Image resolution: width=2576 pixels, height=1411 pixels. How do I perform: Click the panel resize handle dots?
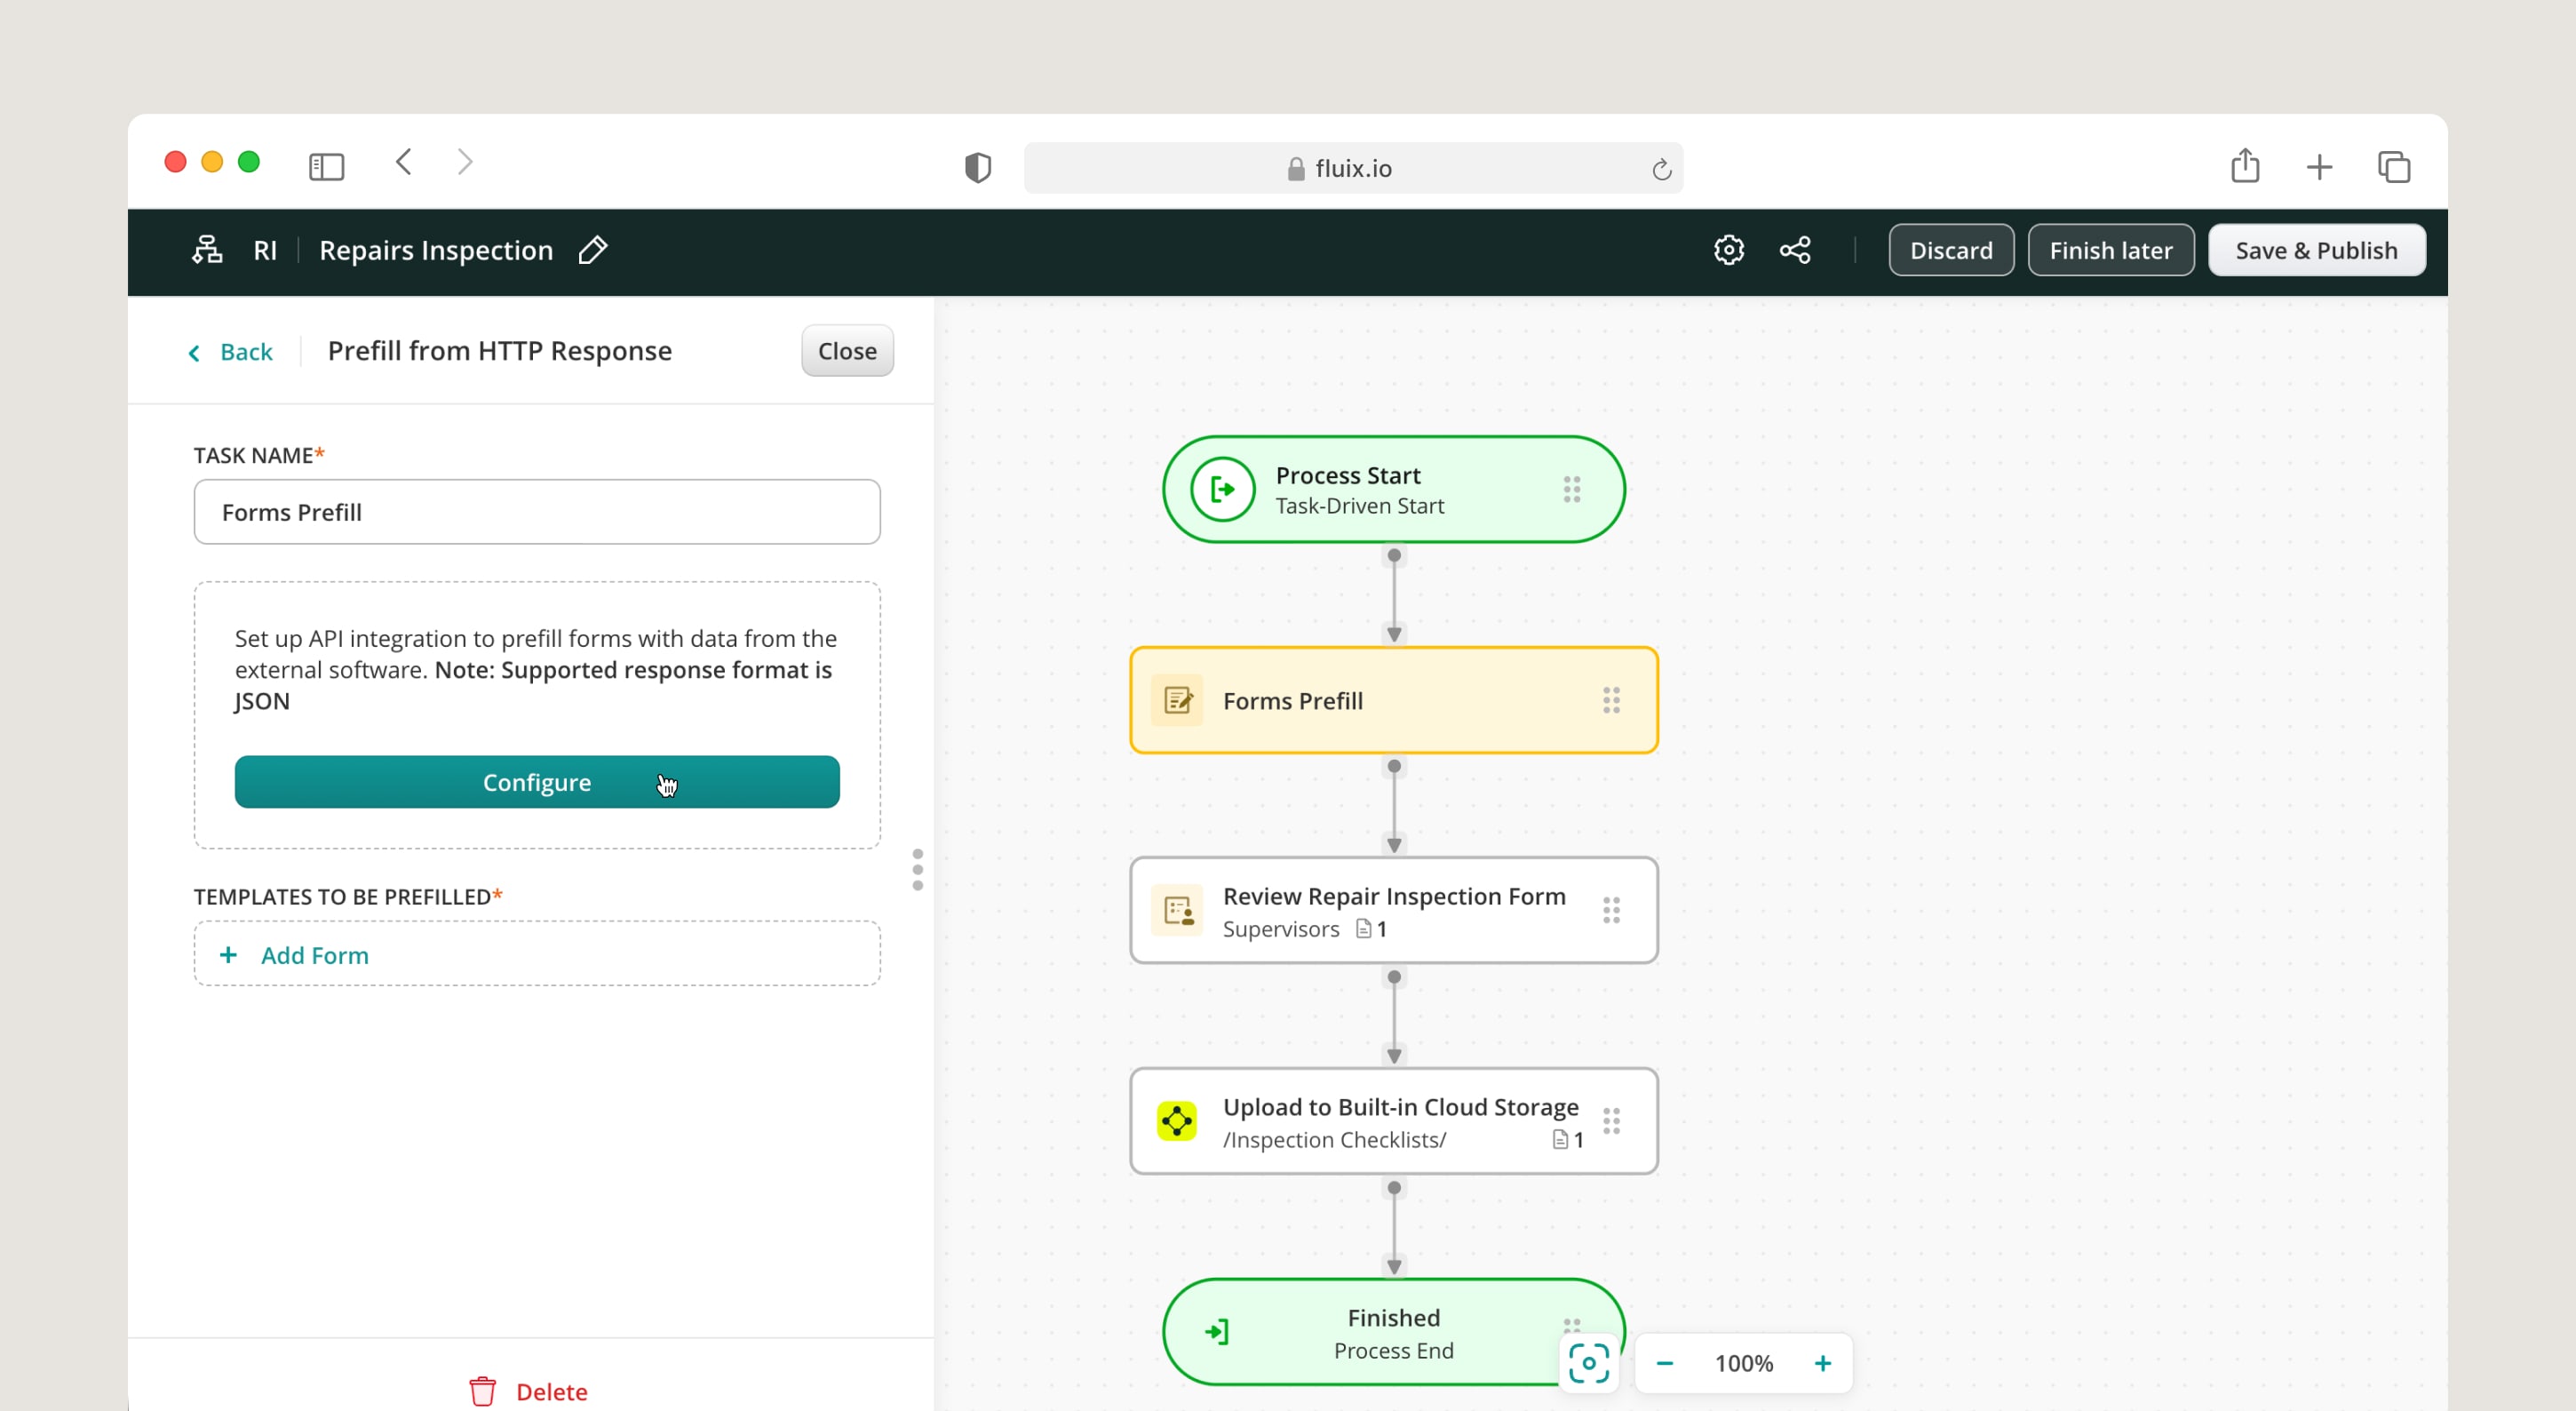(917, 870)
